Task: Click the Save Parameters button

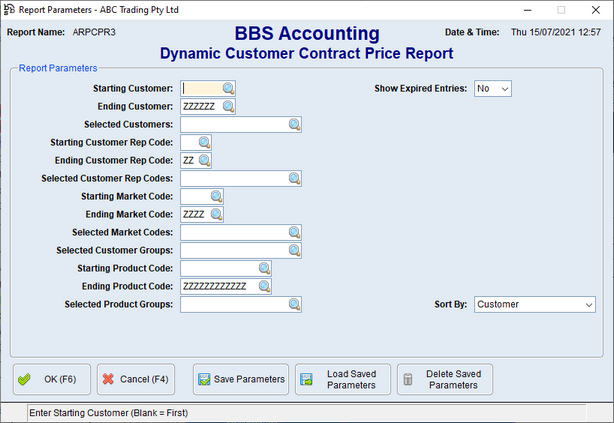Action: [x=241, y=380]
